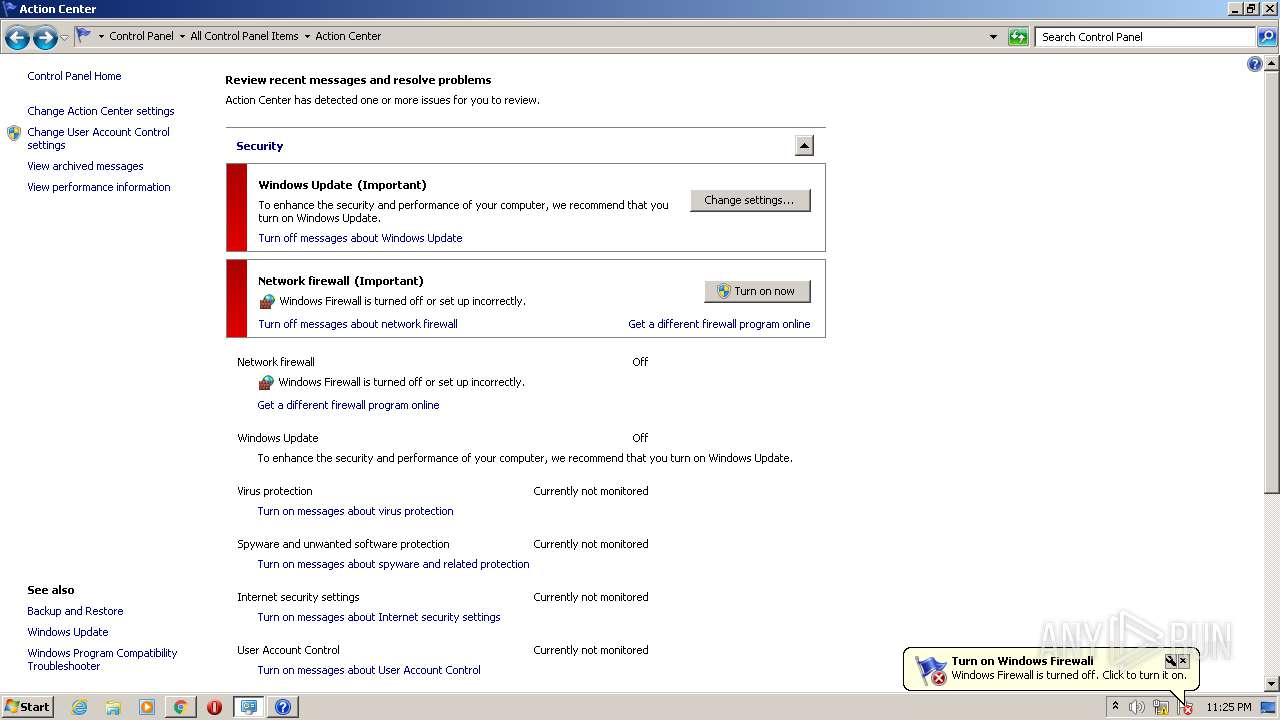Go to Control Panel Home
Screen dimensions: 1280x720
(74, 76)
